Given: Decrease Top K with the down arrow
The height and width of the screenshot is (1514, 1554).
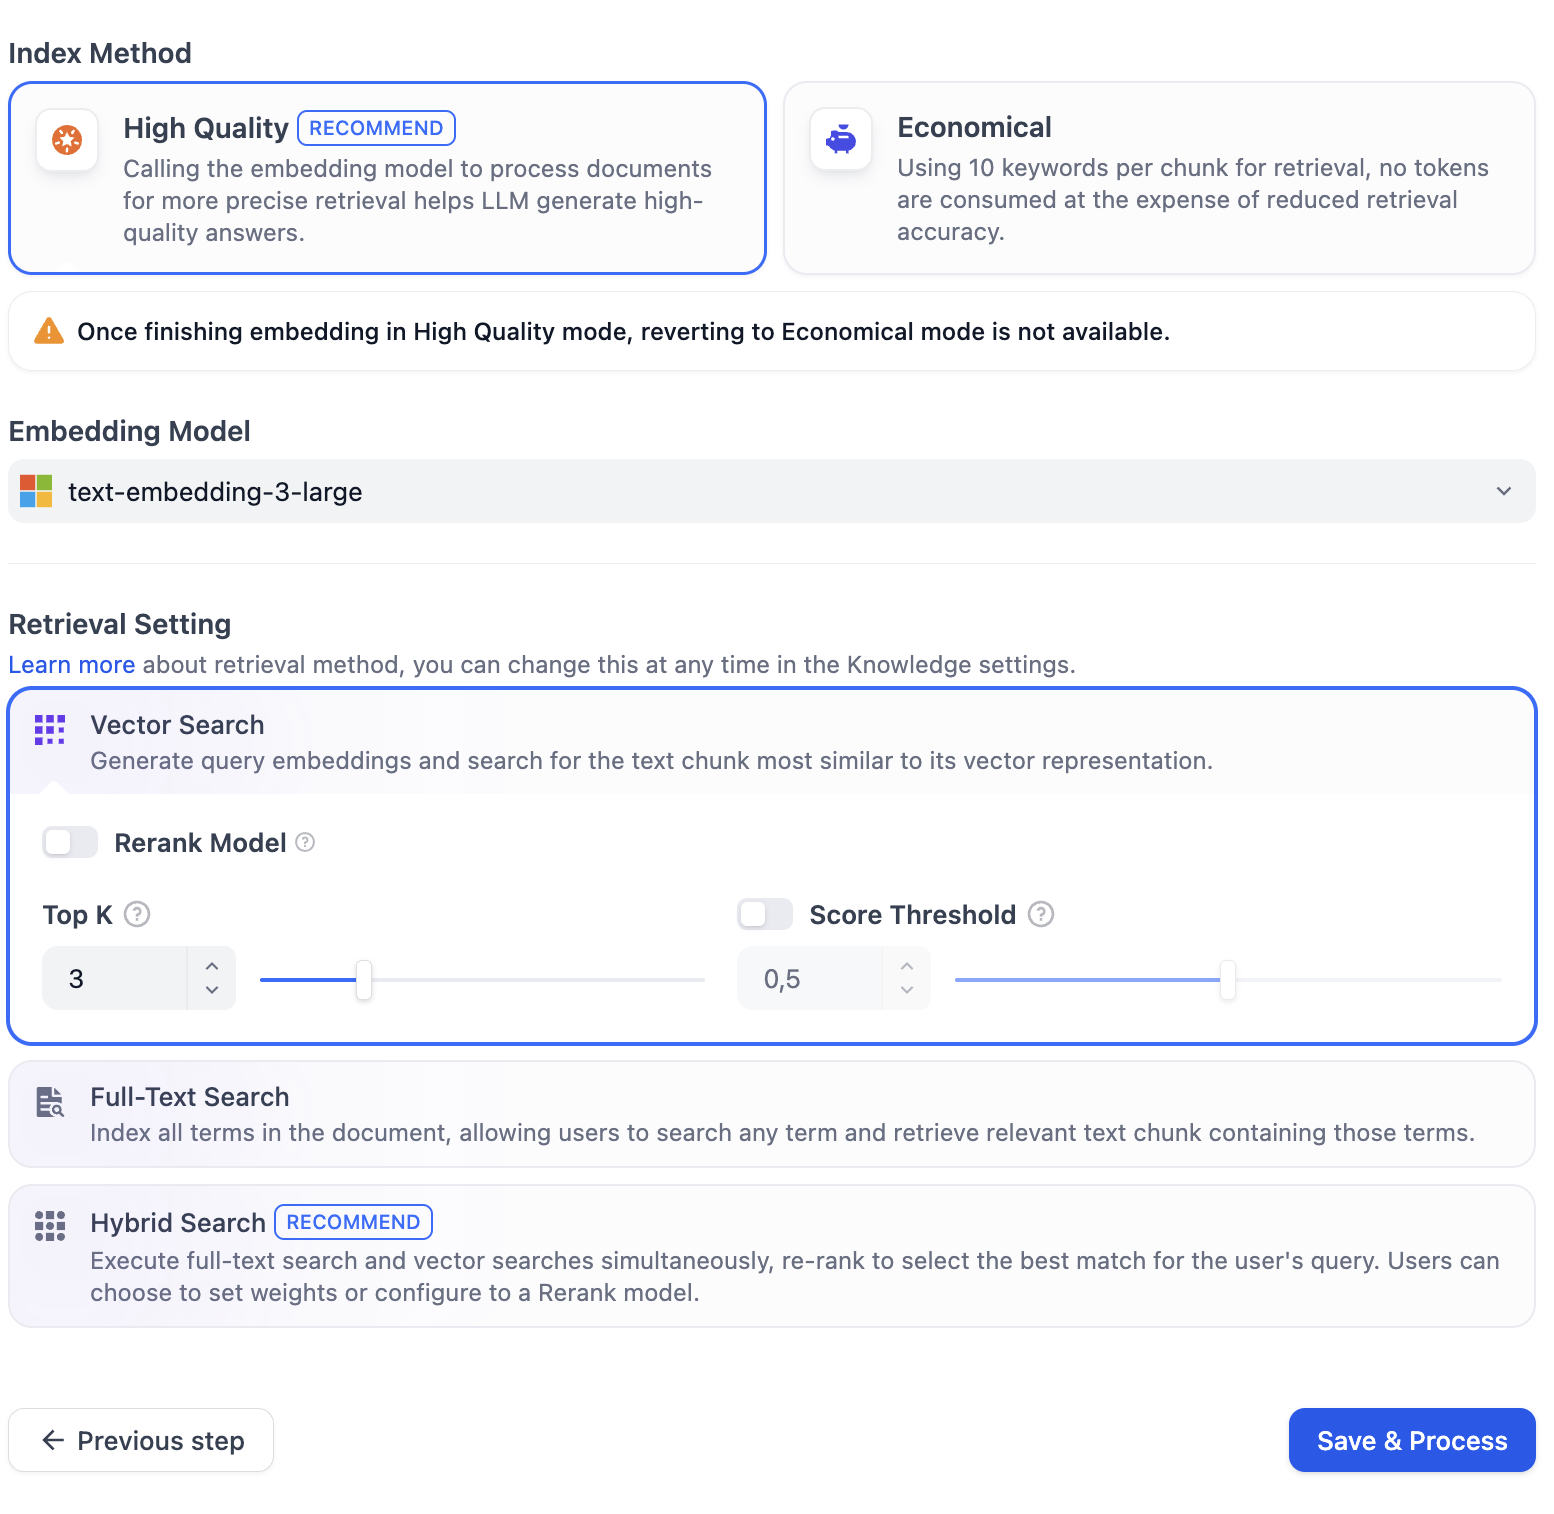Looking at the screenshot, I should point(212,990).
